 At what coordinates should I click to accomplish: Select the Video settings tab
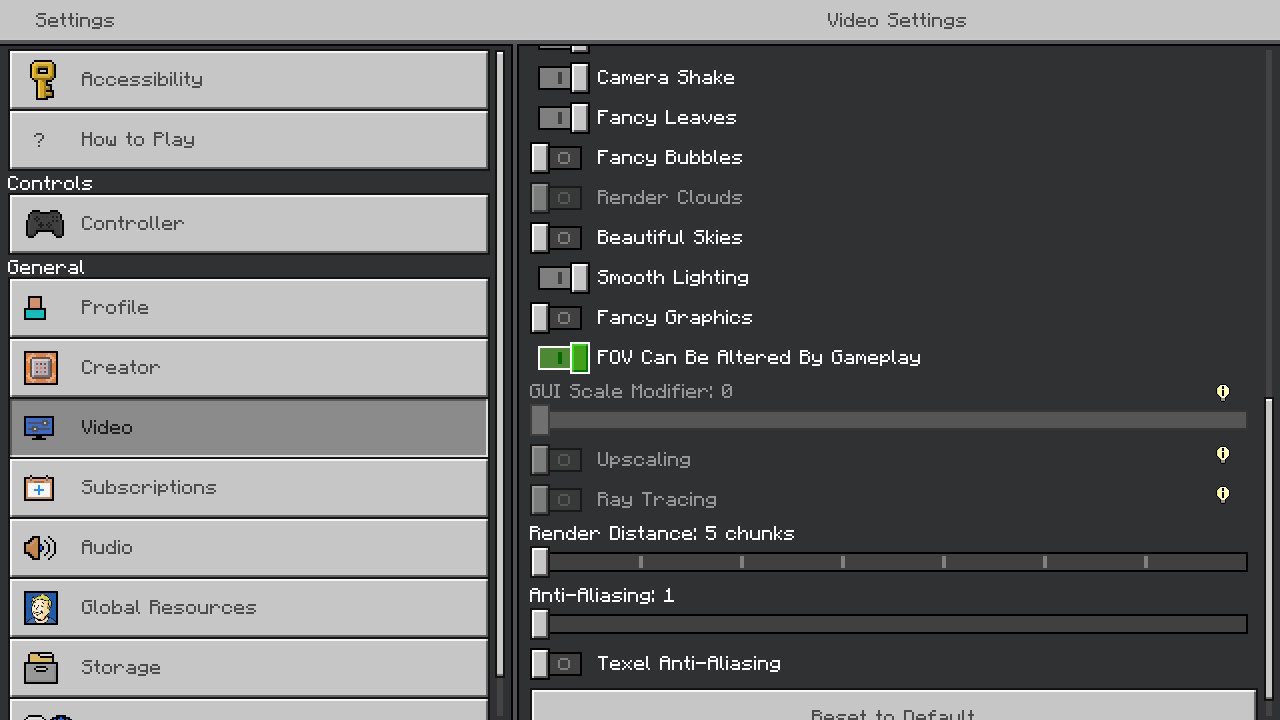(x=248, y=427)
